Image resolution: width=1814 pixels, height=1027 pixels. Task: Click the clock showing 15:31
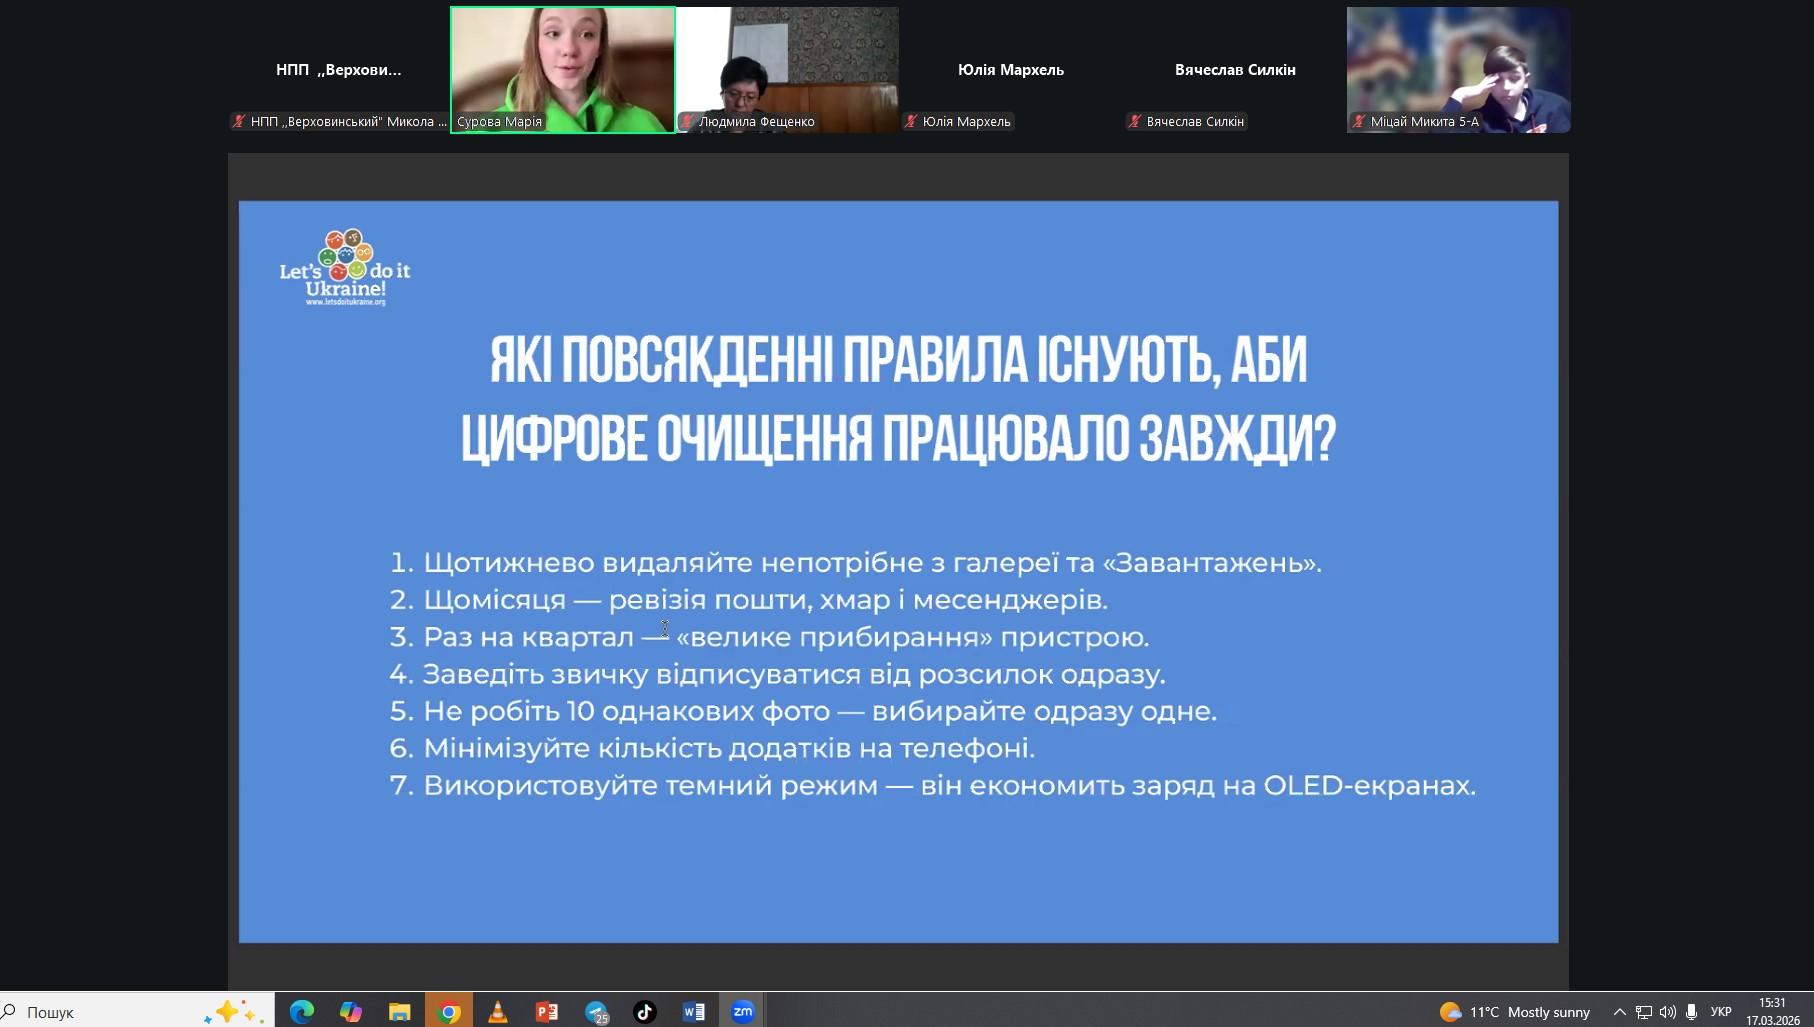click(1772, 1011)
